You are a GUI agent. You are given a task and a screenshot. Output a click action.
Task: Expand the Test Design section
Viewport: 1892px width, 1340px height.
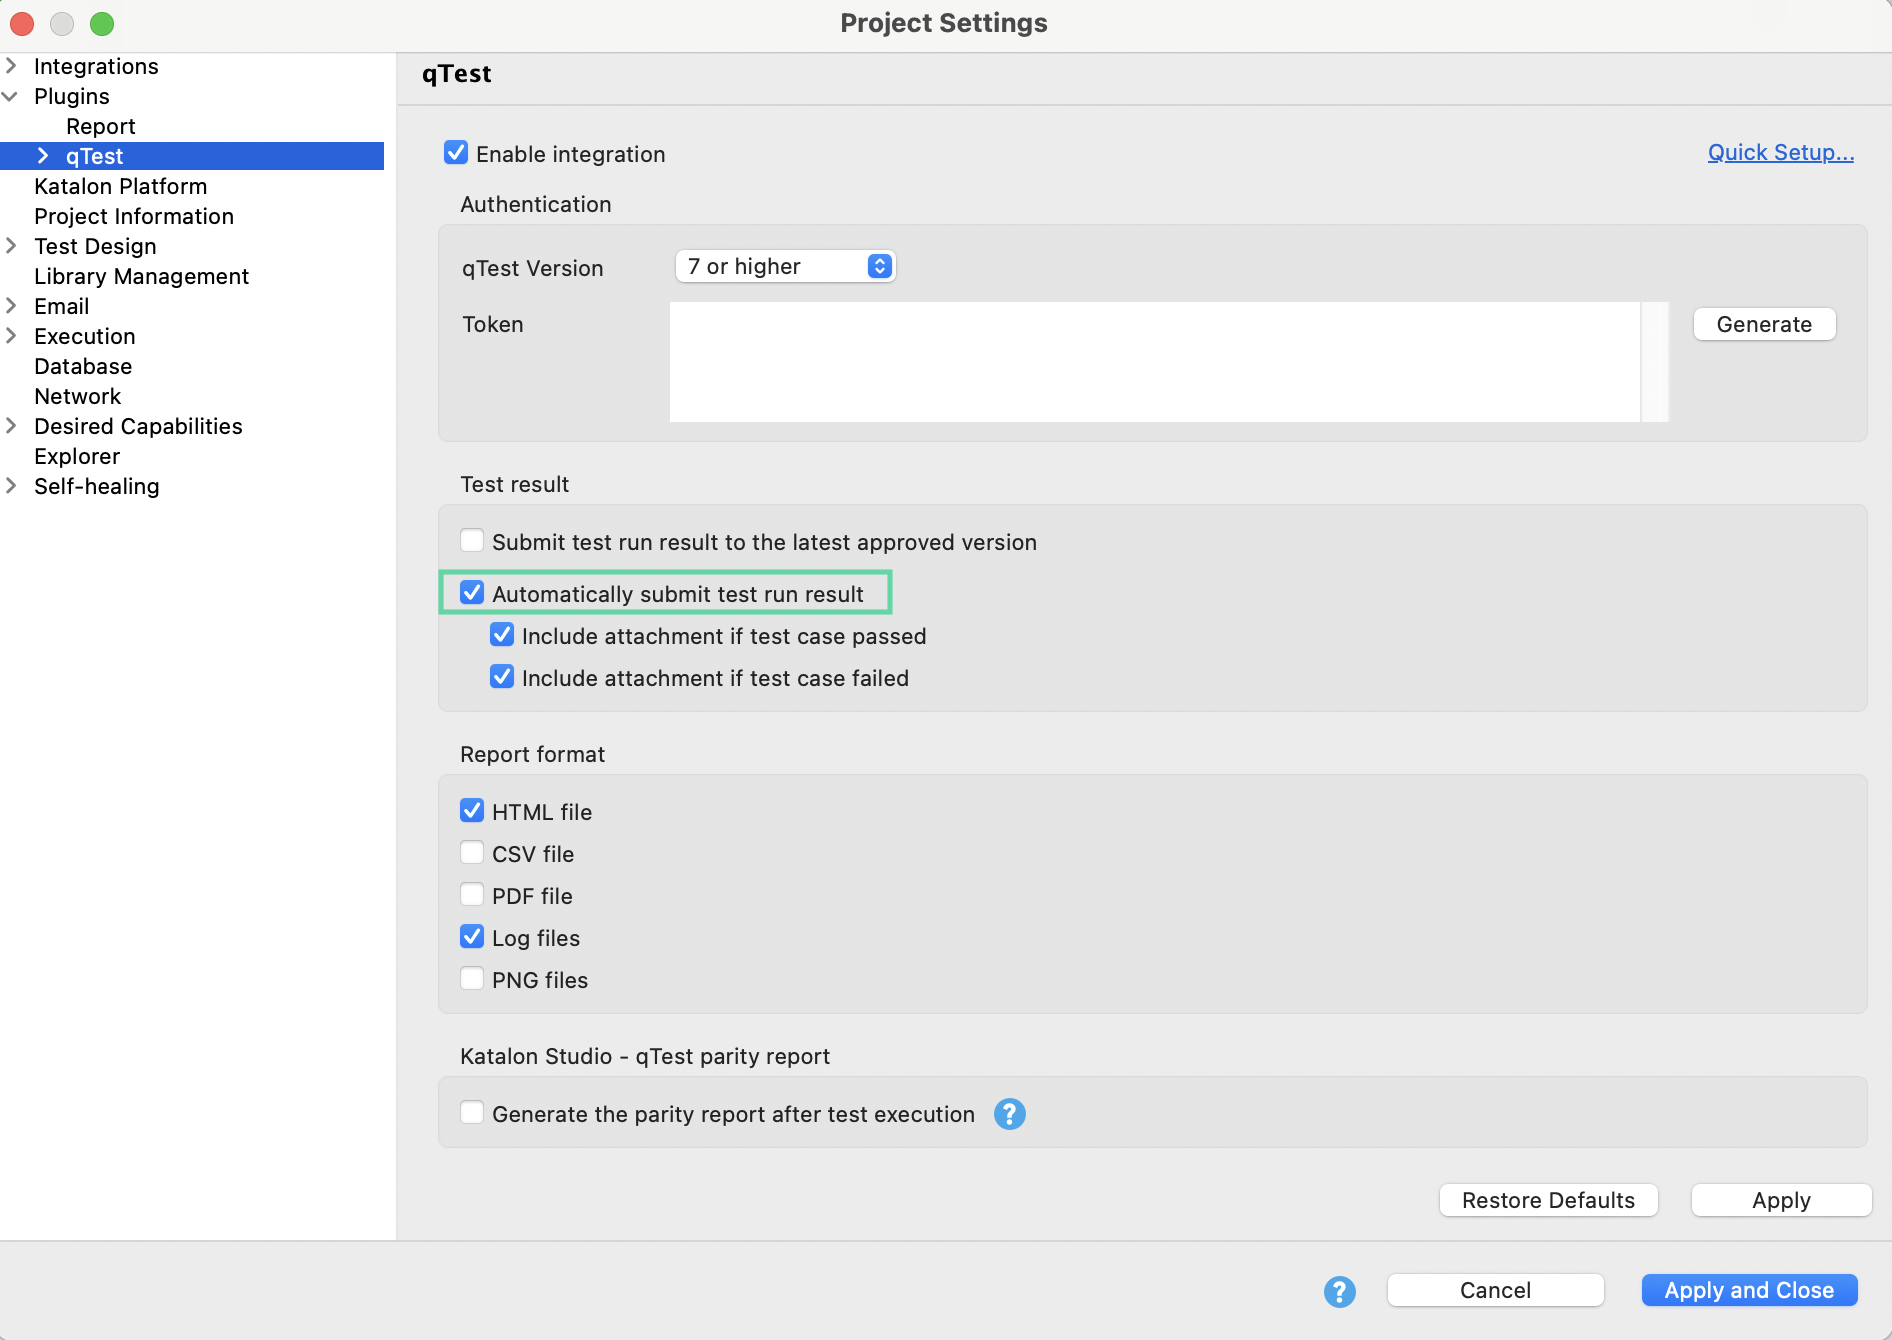11,246
